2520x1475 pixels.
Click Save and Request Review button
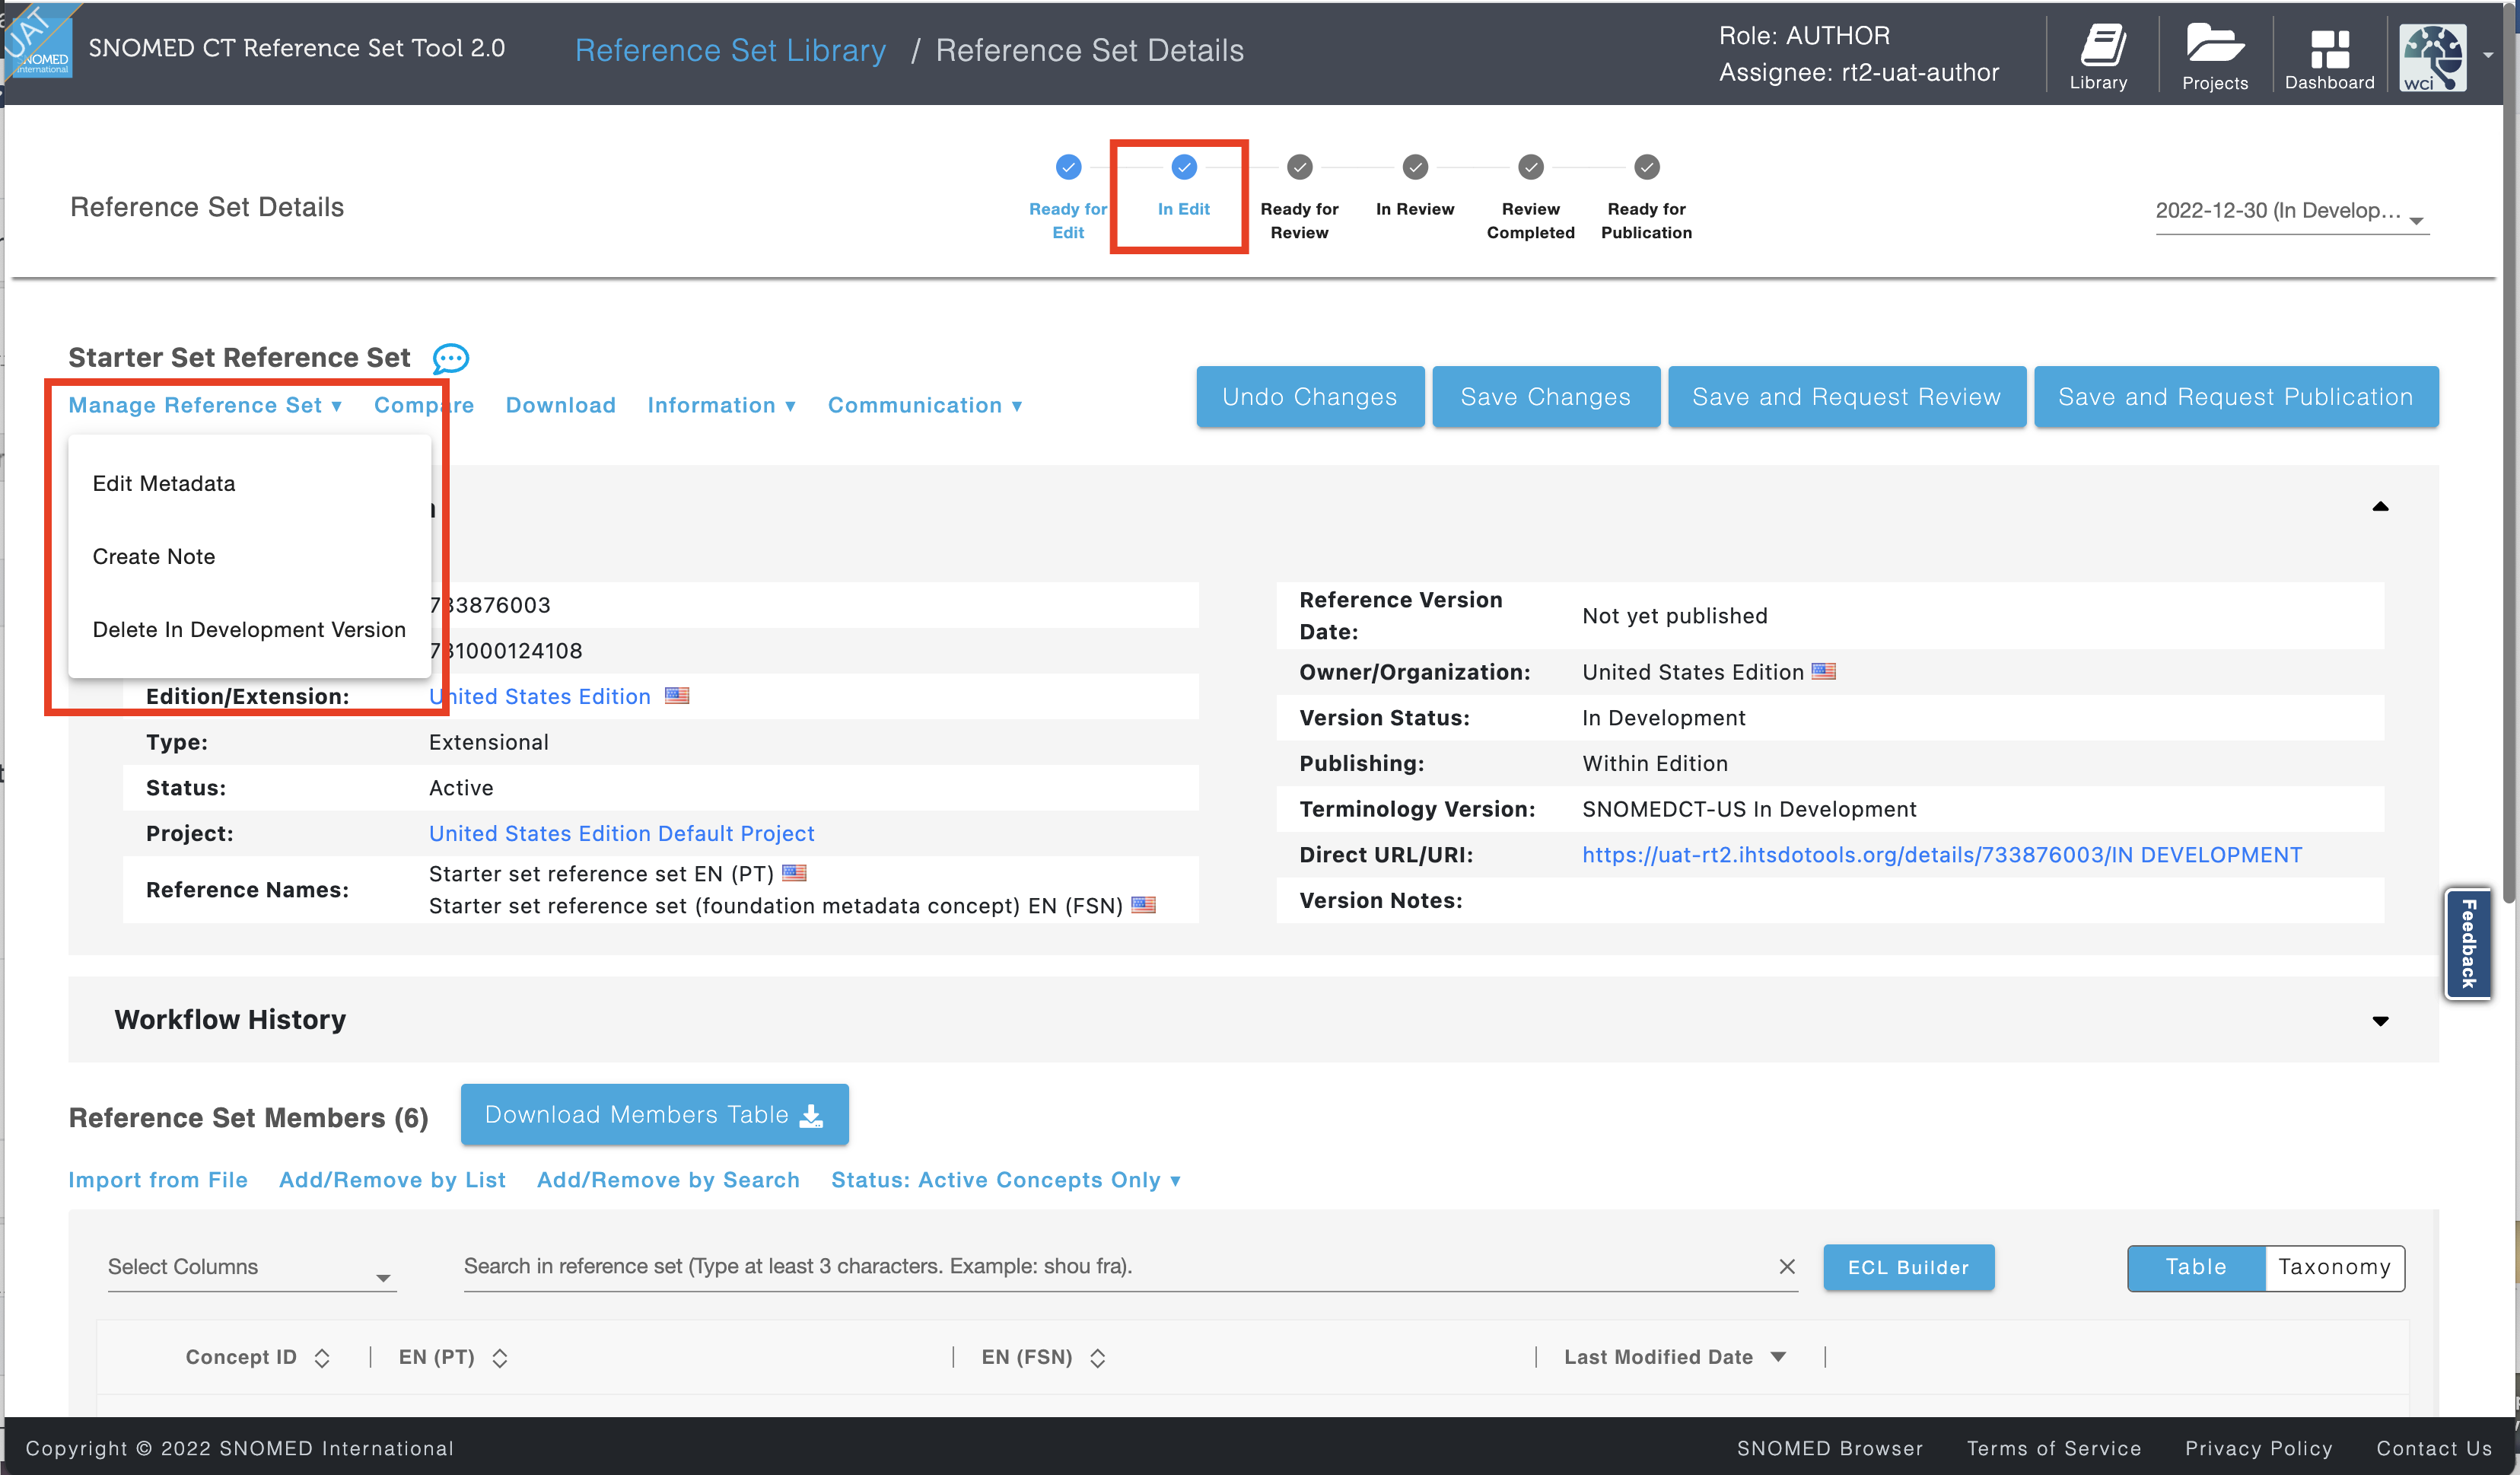click(x=1847, y=397)
